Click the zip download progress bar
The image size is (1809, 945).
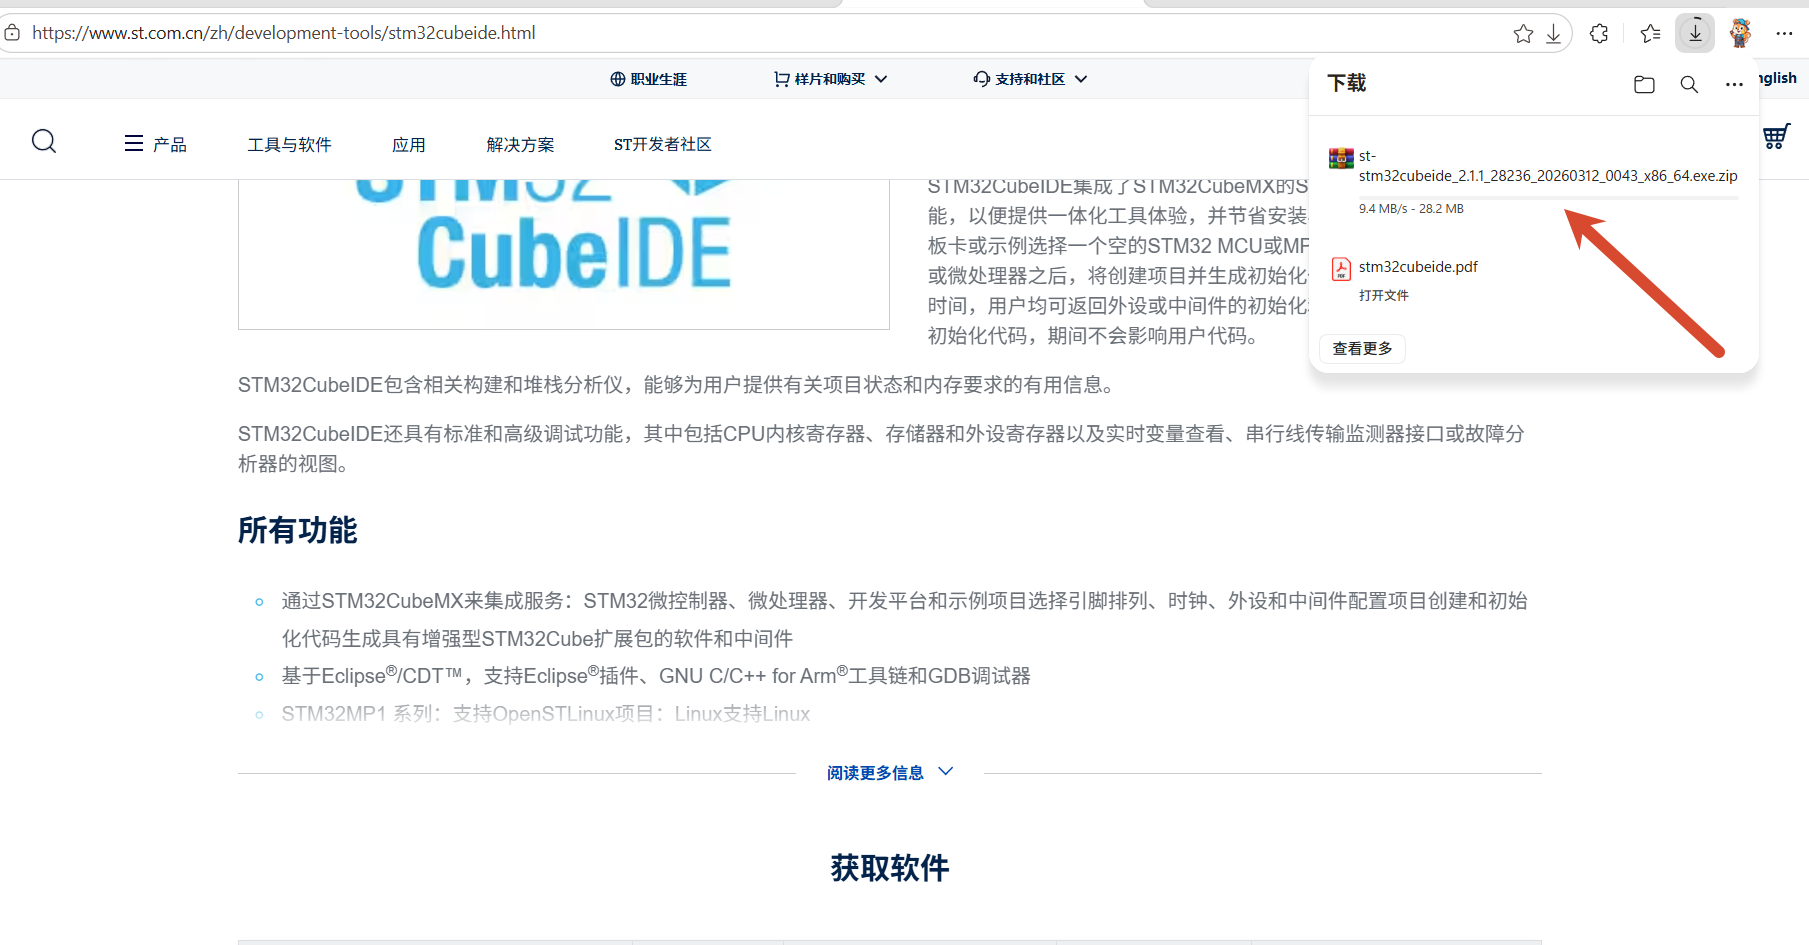coord(1548,198)
